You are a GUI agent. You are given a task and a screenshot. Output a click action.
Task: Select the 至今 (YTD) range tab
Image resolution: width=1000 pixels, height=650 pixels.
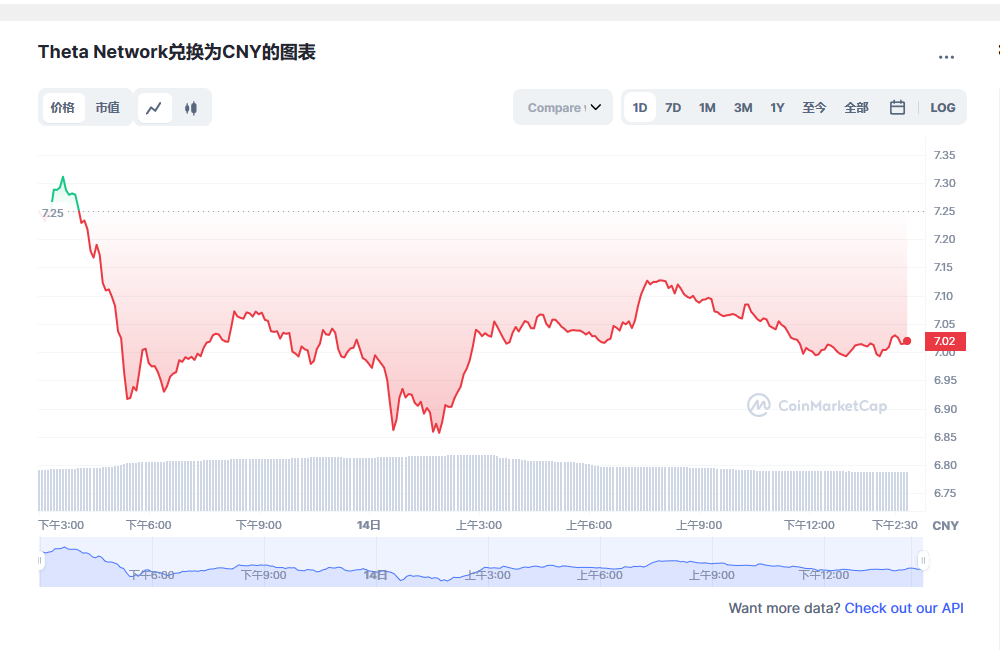tap(814, 108)
